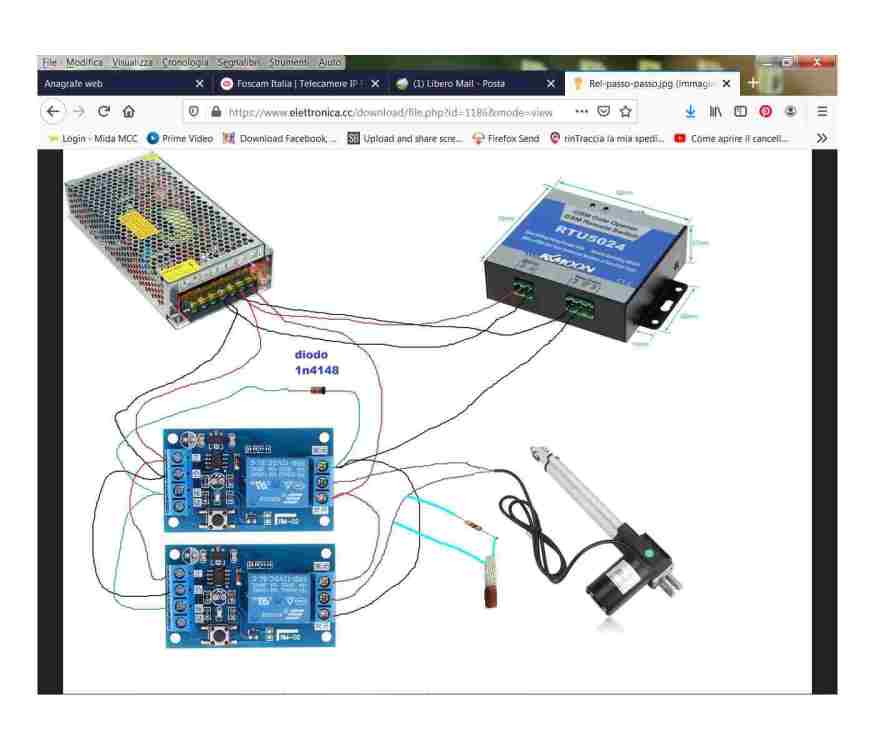The width and height of the screenshot is (875, 750).
Task: Expand the bookmarks overflow chevron
Action: [x=822, y=138]
